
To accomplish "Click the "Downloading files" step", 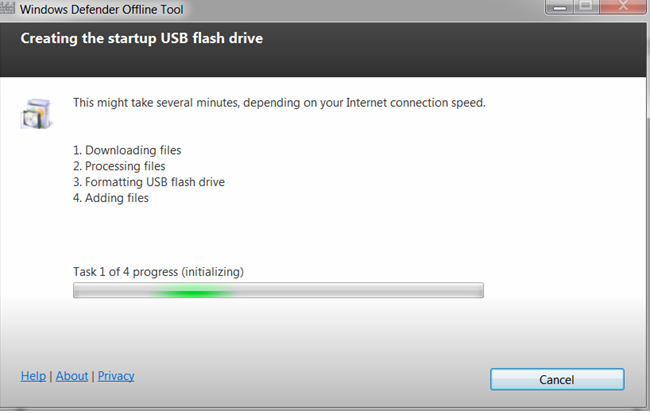I will [x=127, y=150].
